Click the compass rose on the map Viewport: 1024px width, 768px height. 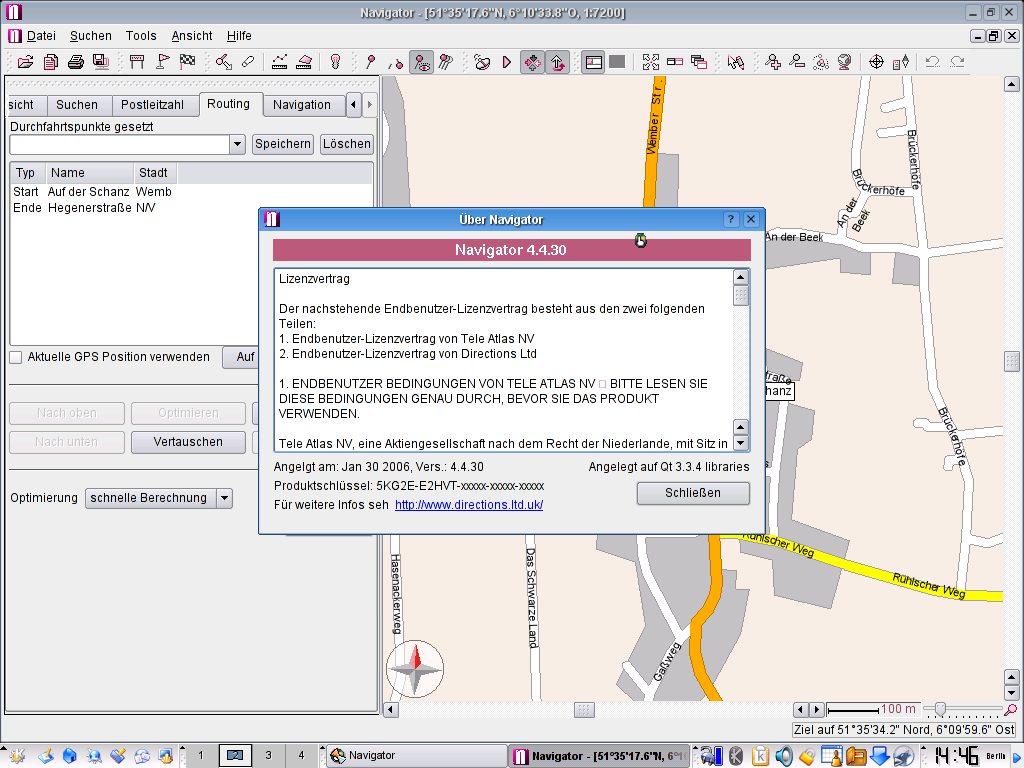tap(415, 669)
